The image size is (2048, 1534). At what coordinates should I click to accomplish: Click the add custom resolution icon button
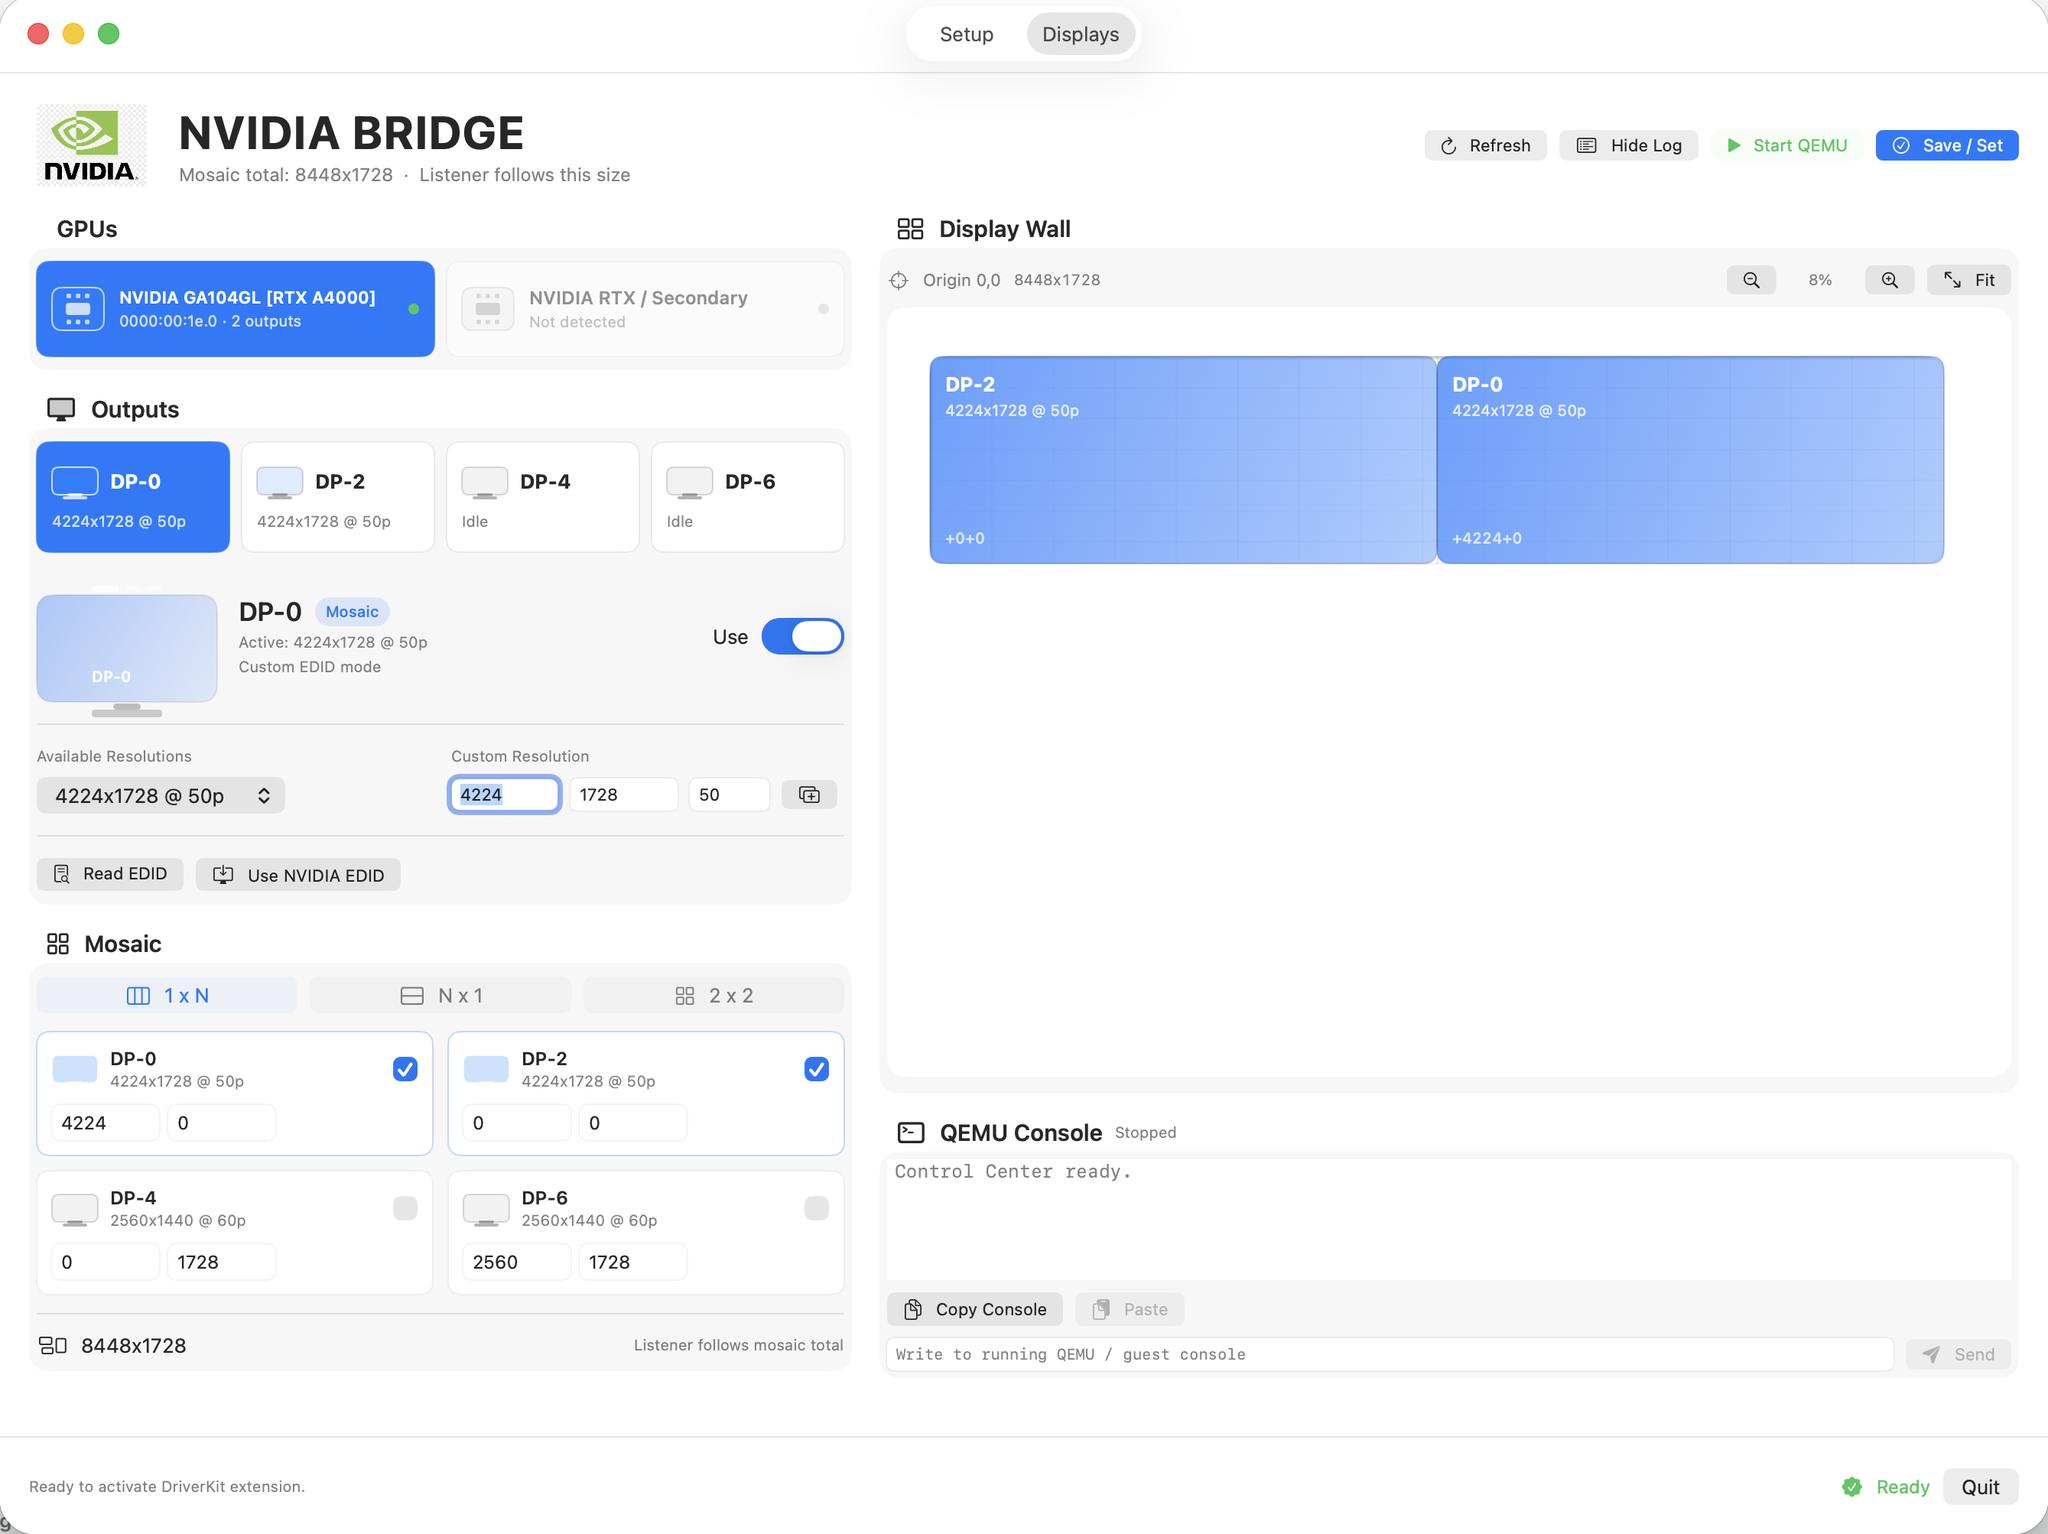[x=809, y=795]
